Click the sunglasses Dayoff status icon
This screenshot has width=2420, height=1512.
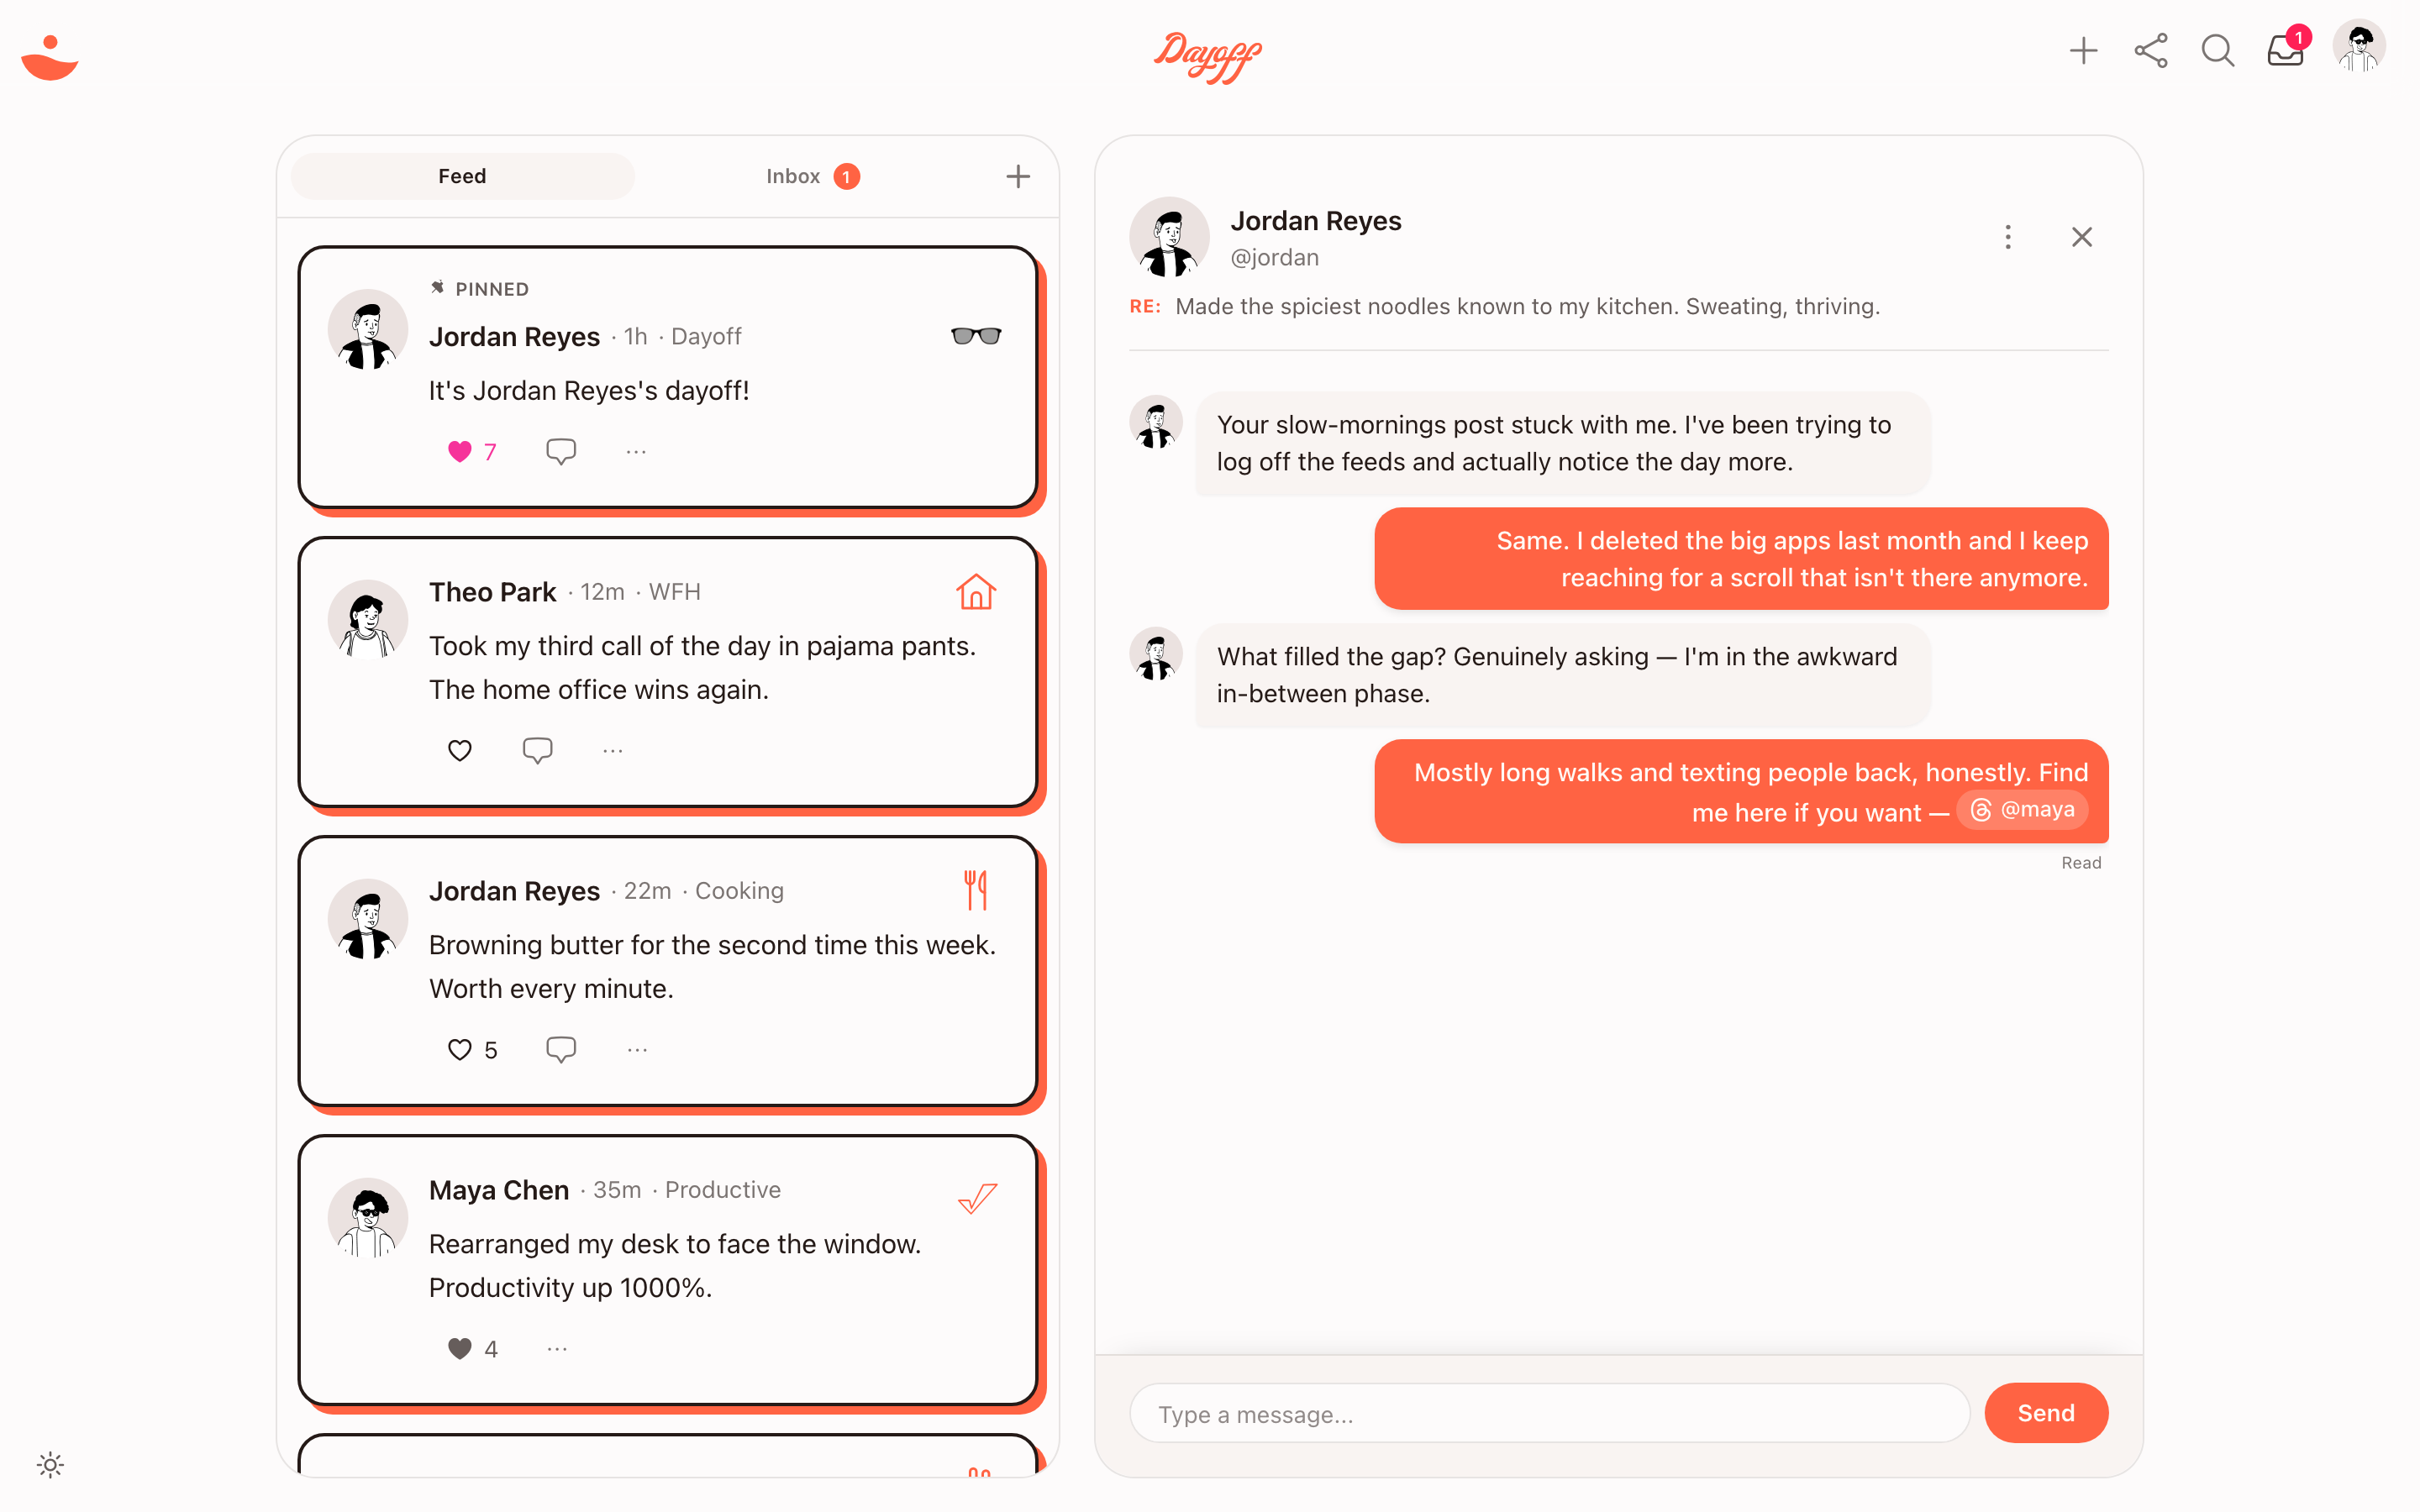pyautogui.click(x=975, y=336)
